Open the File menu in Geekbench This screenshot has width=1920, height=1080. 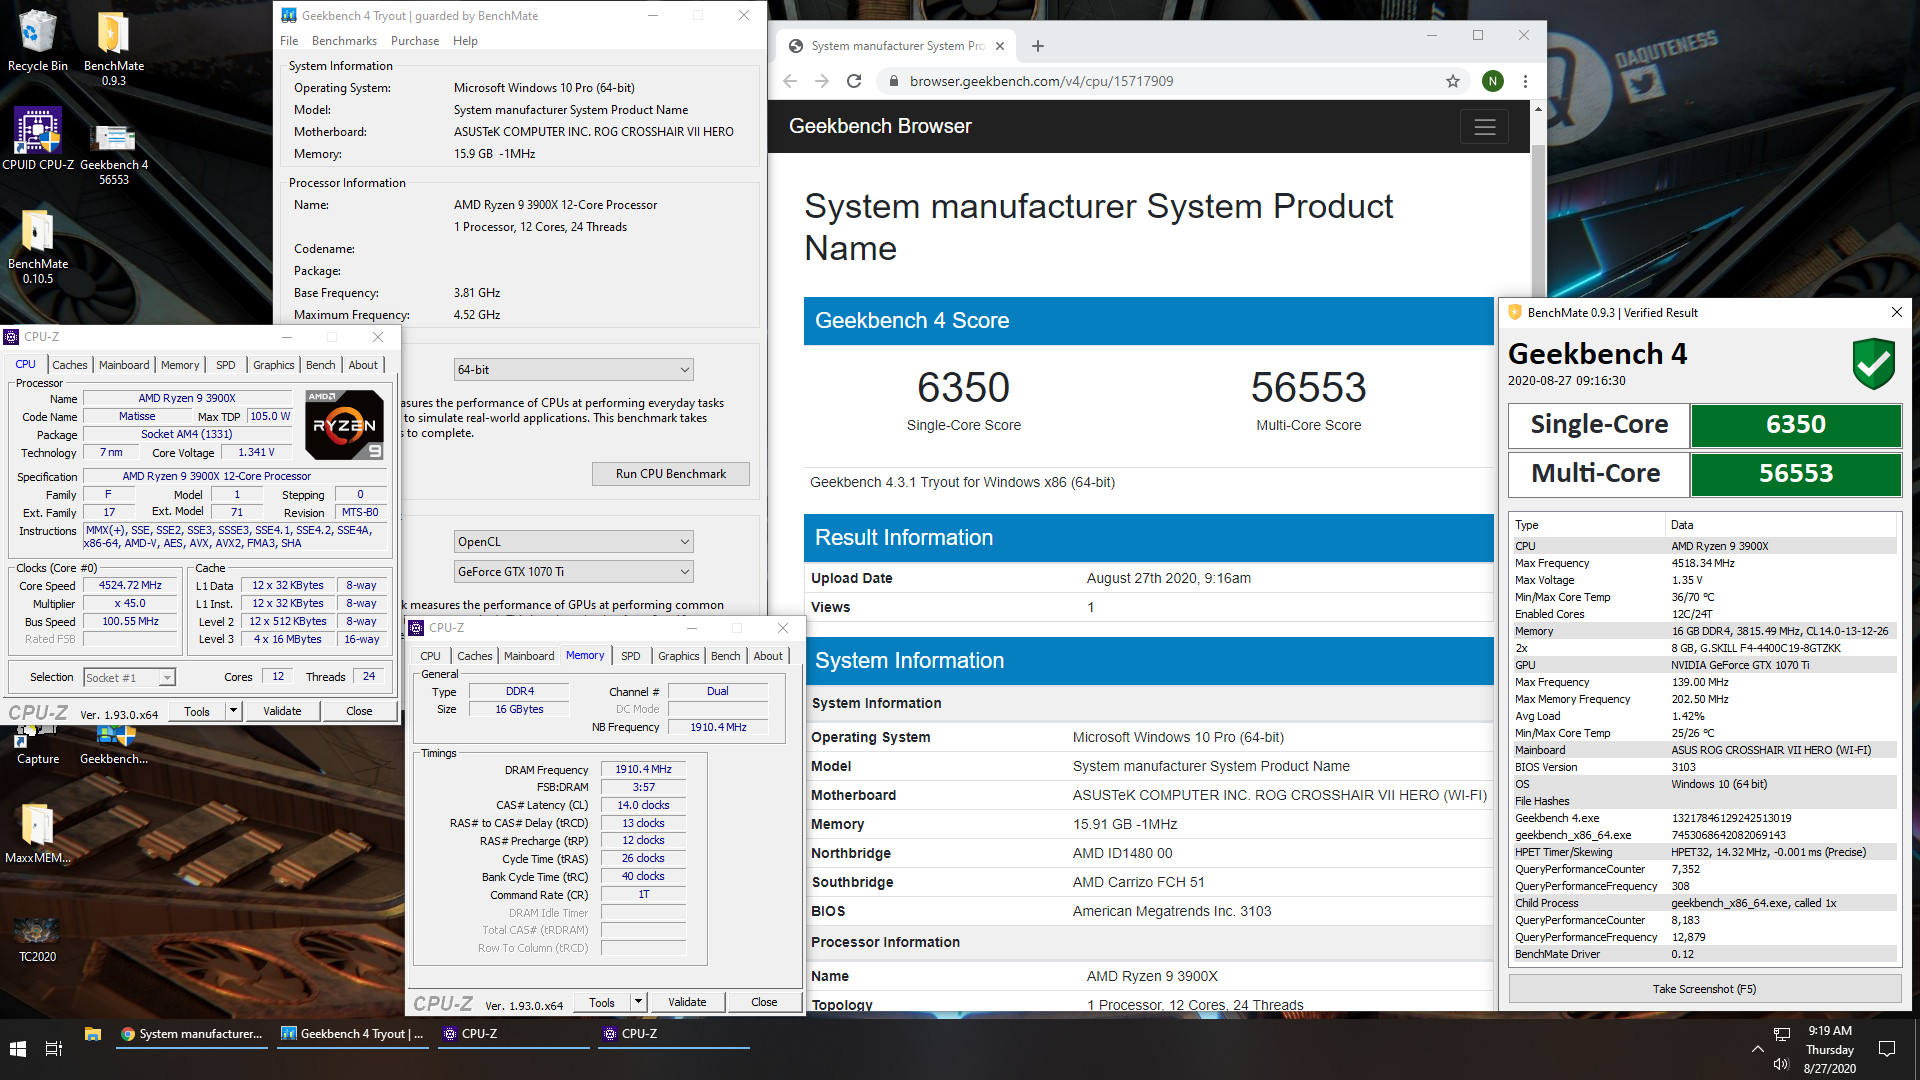click(289, 41)
